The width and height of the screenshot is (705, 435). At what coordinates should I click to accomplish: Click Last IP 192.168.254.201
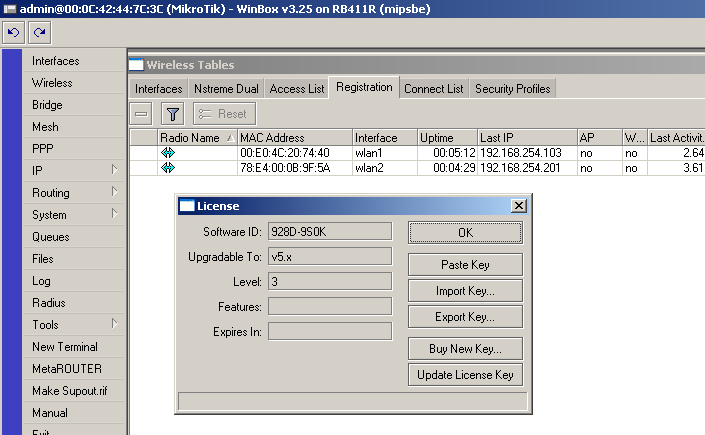coord(520,168)
